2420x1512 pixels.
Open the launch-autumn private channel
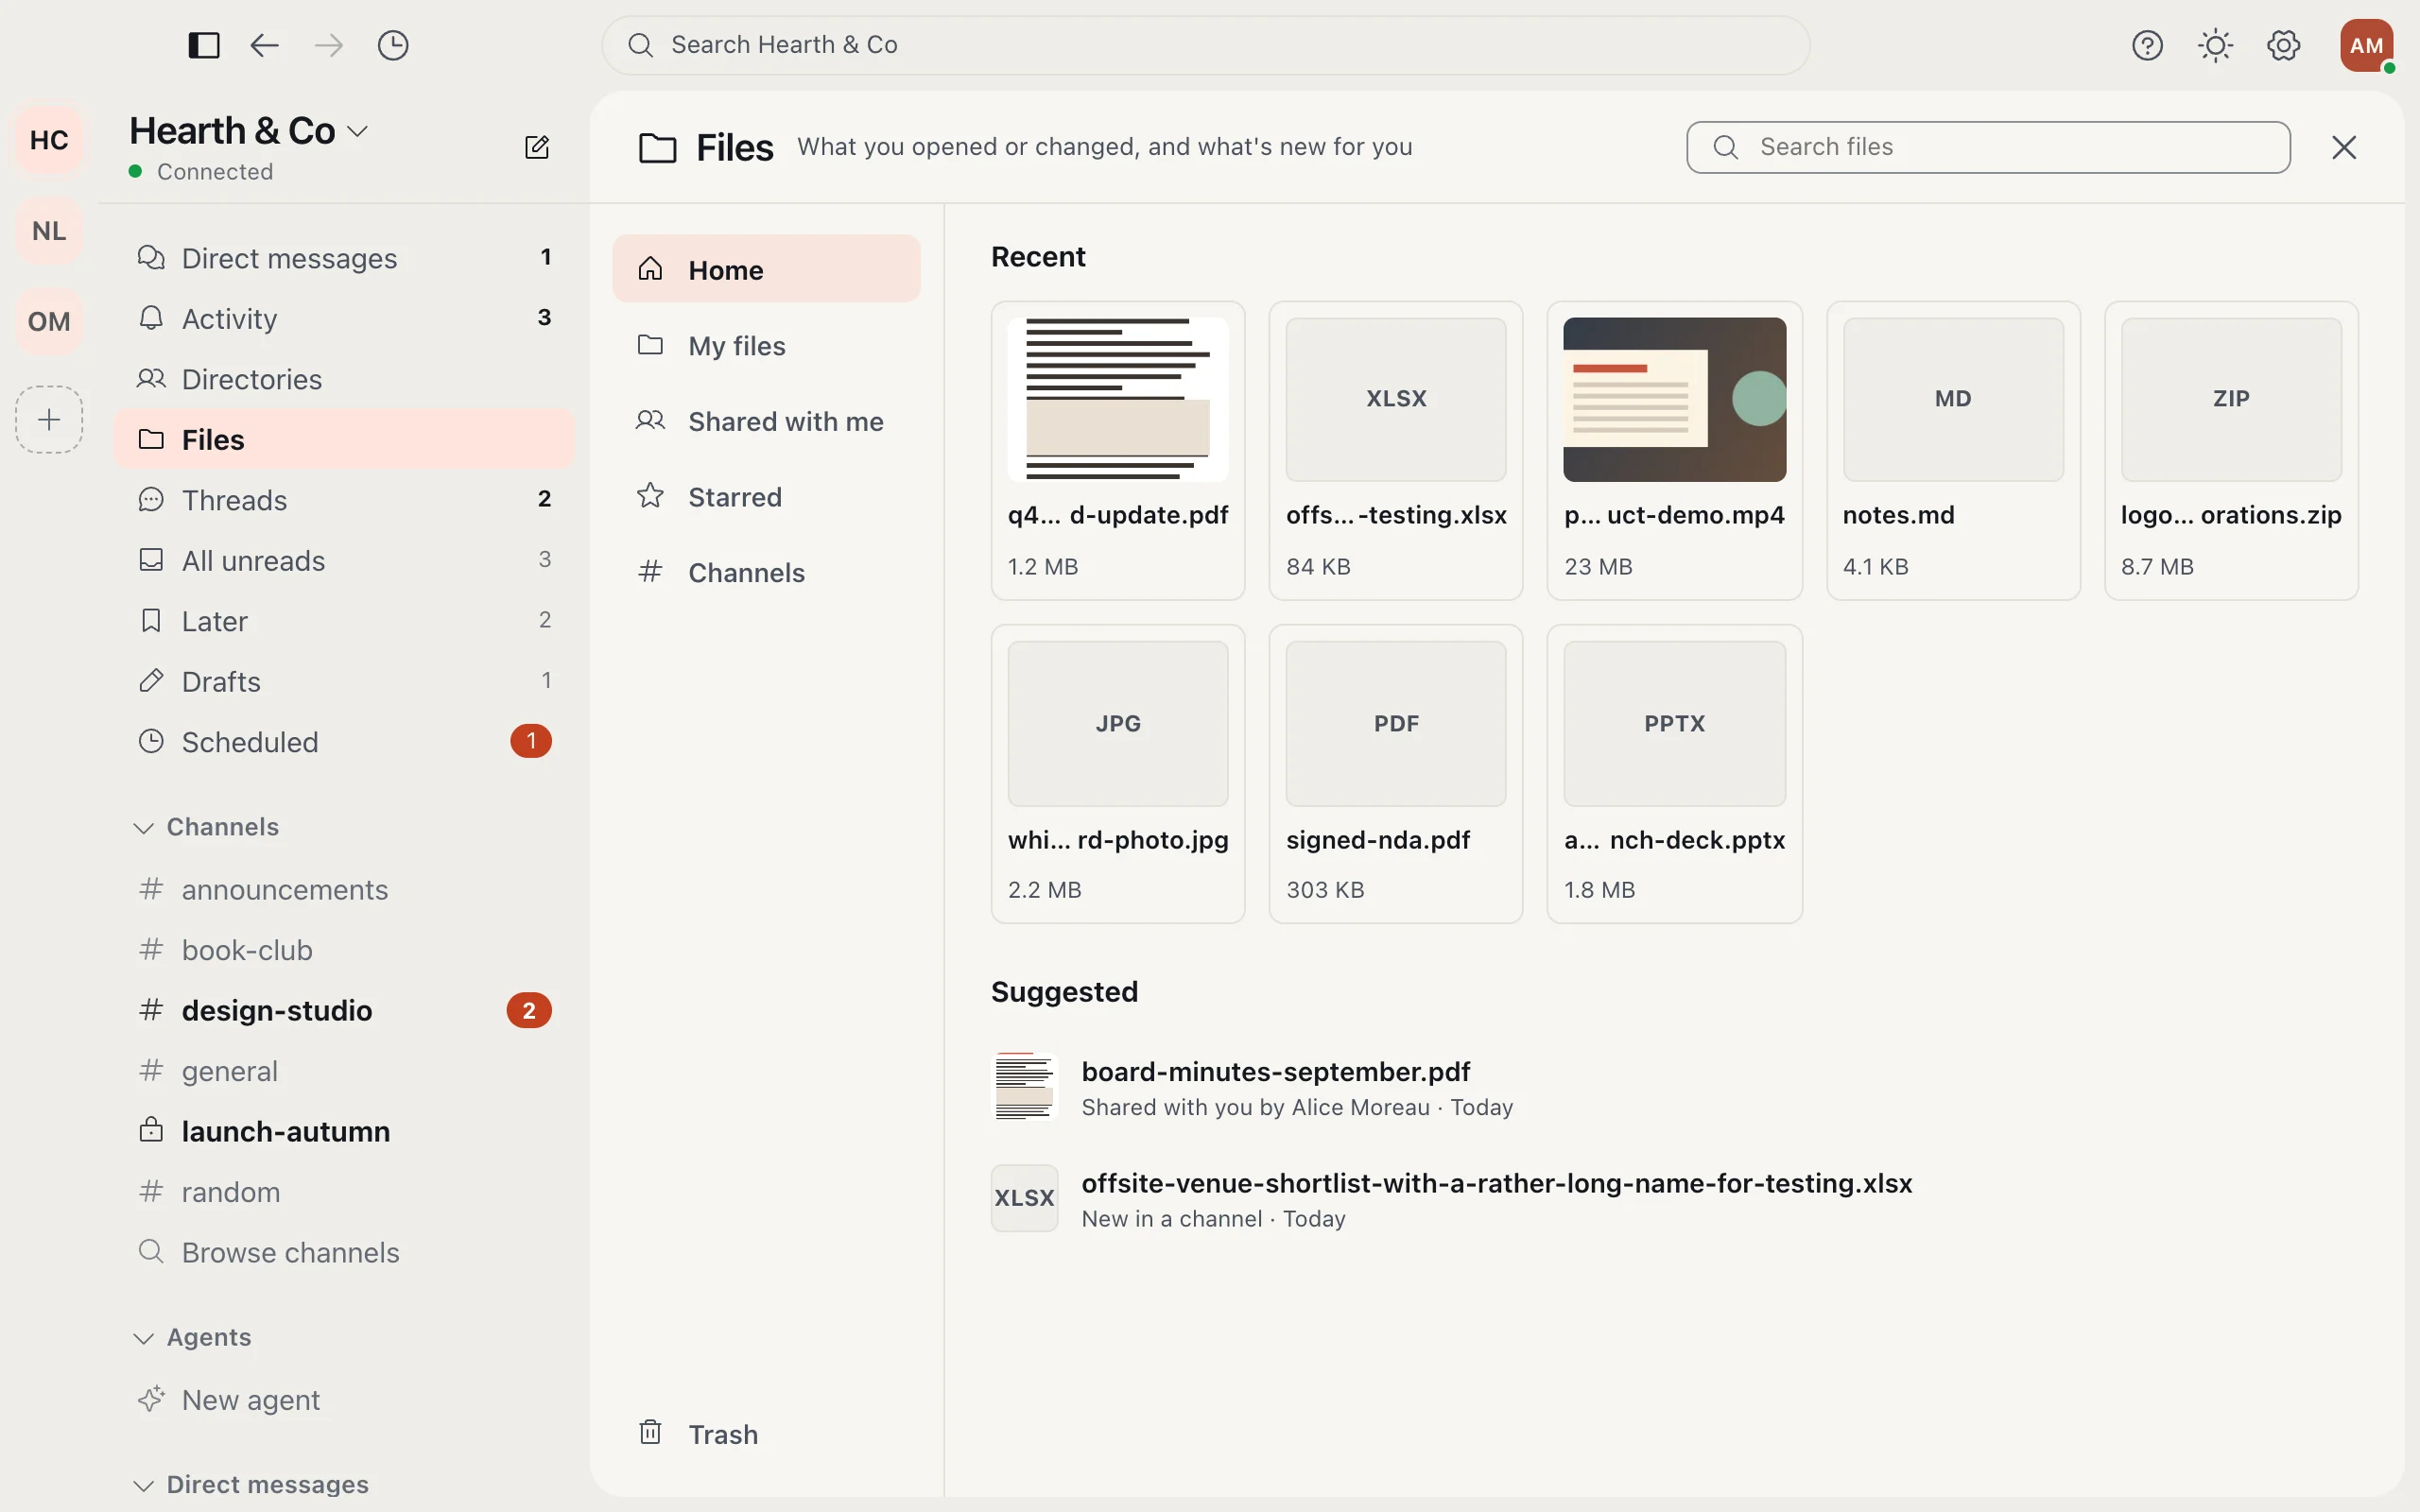click(x=344, y=1131)
